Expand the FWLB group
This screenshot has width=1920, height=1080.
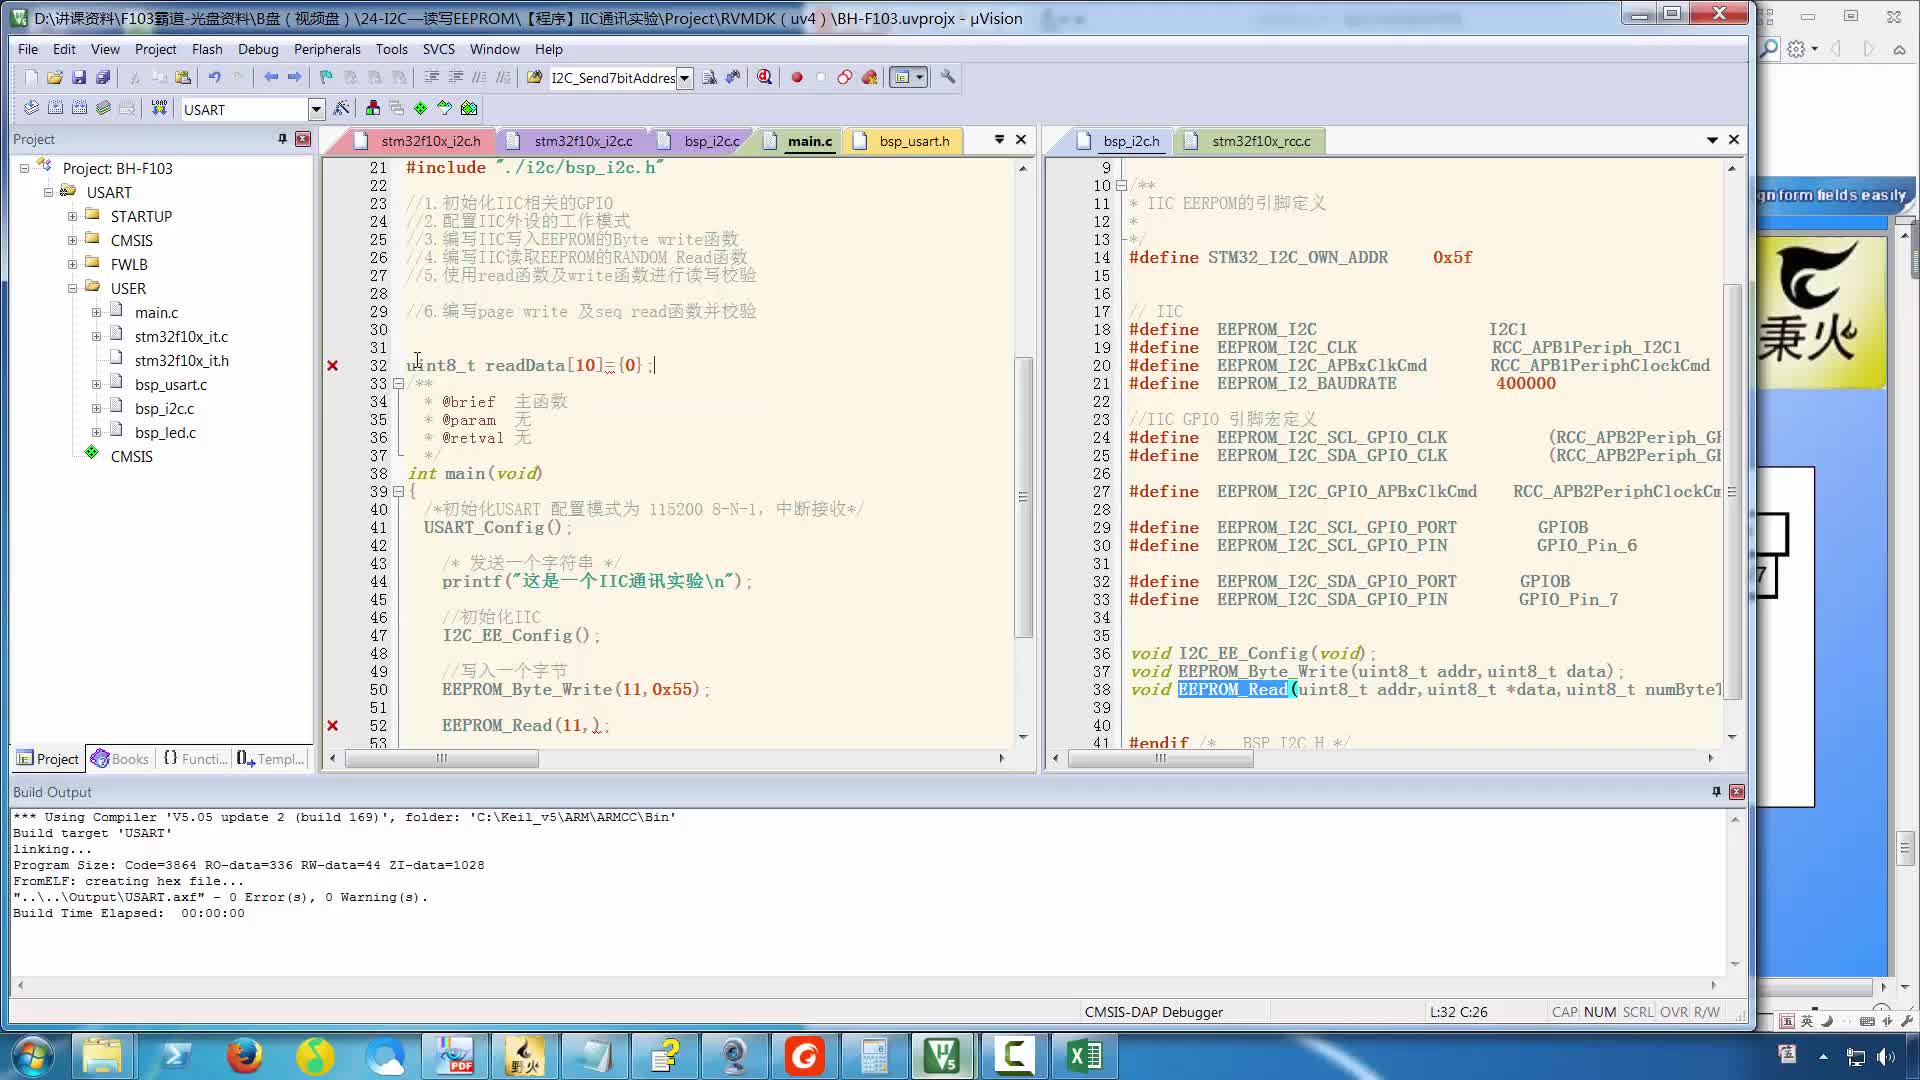coord(72,264)
